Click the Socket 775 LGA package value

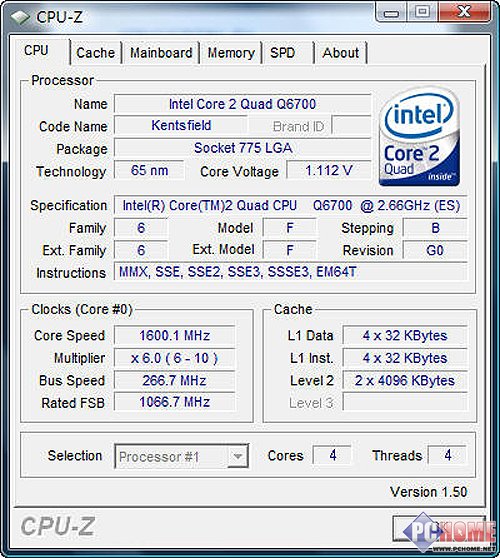pyautogui.click(x=242, y=148)
